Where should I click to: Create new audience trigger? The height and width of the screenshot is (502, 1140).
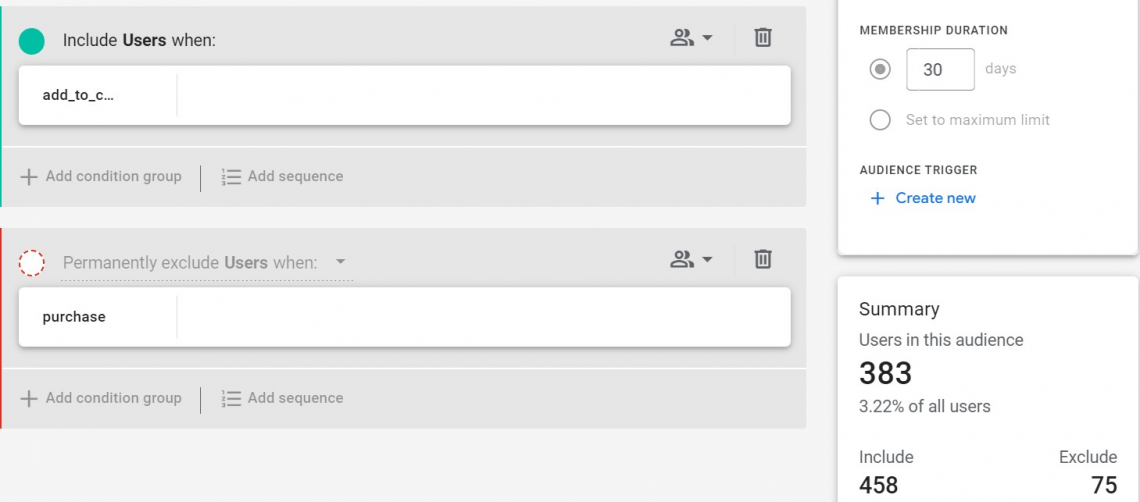point(923,199)
